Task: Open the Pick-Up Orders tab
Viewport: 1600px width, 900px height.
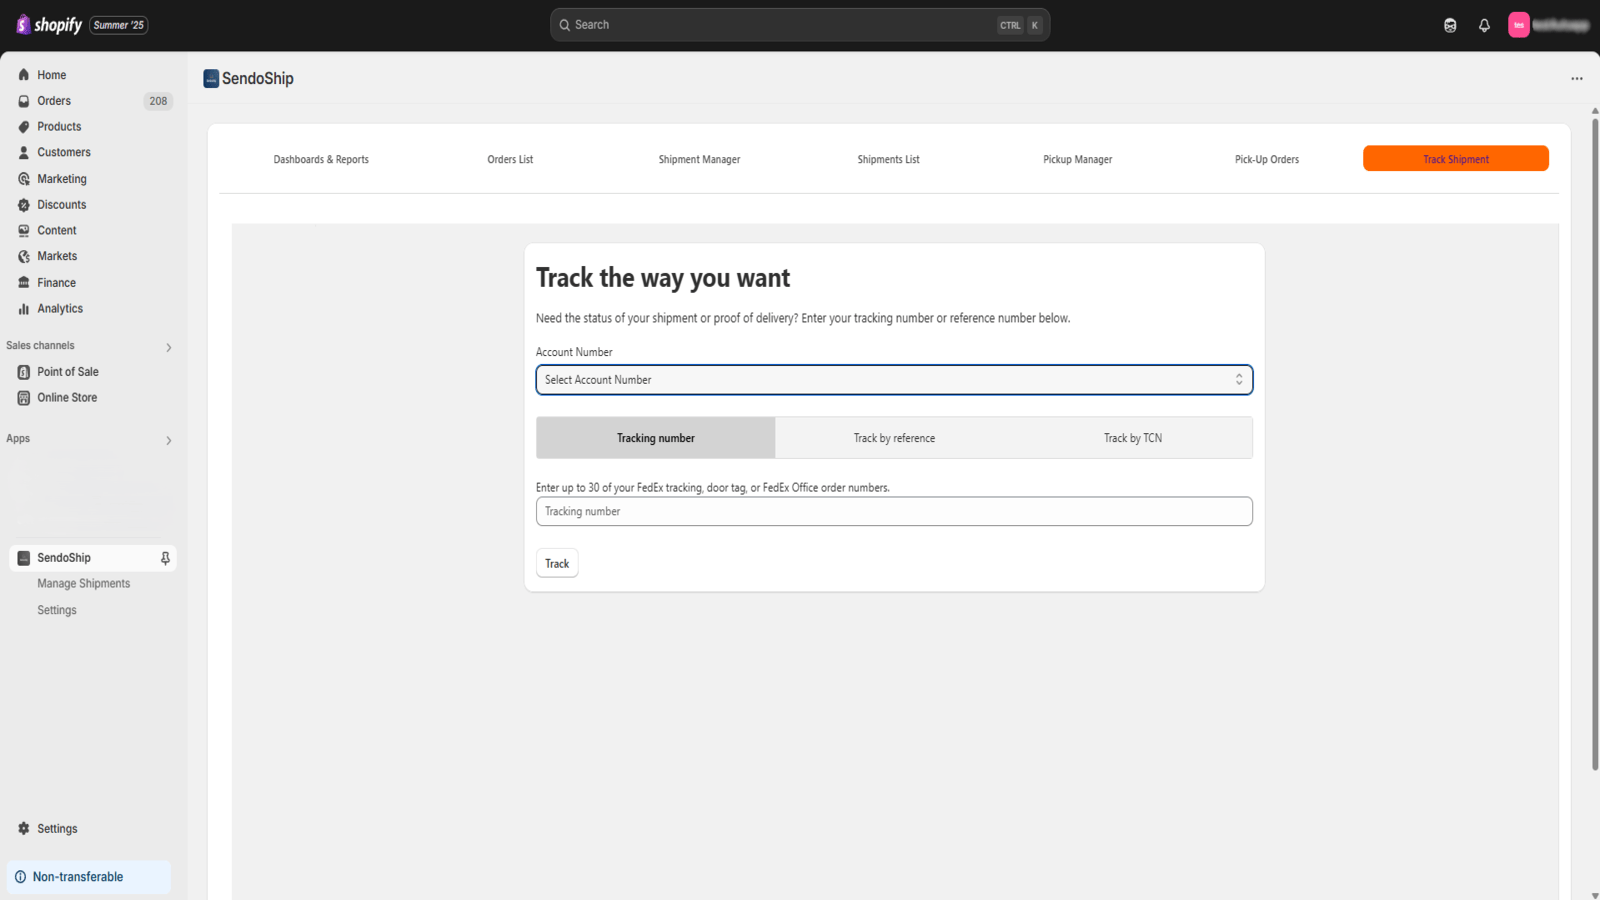Action: pyautogui.click(x=1267, y=160)
